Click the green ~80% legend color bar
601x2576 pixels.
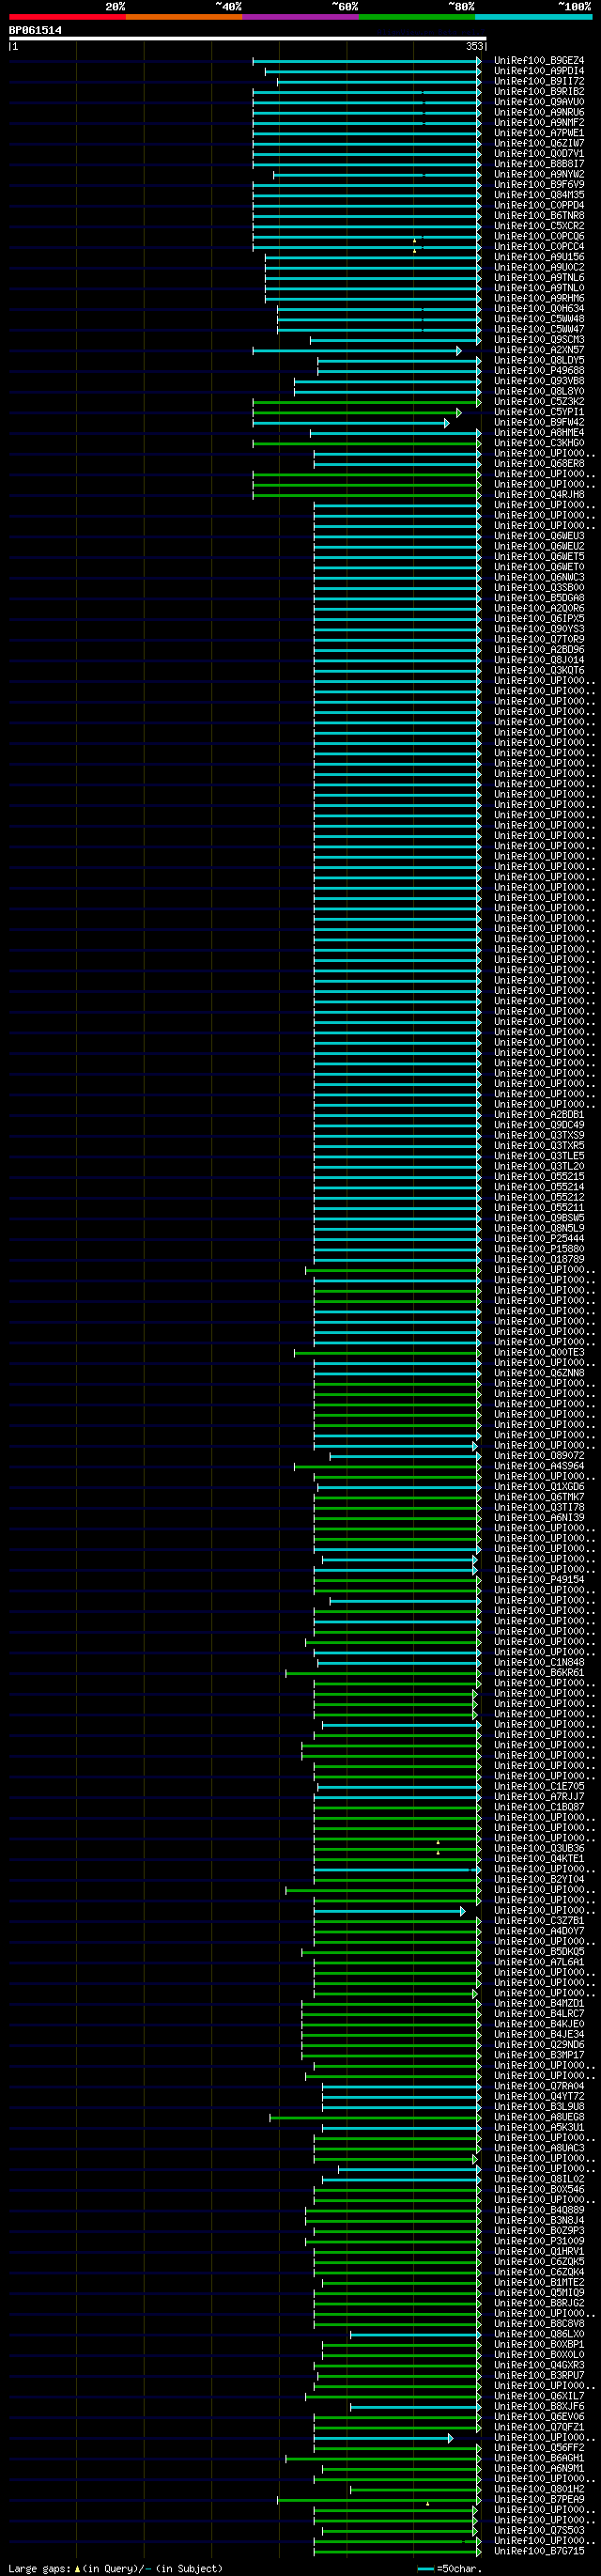point(417,17)
